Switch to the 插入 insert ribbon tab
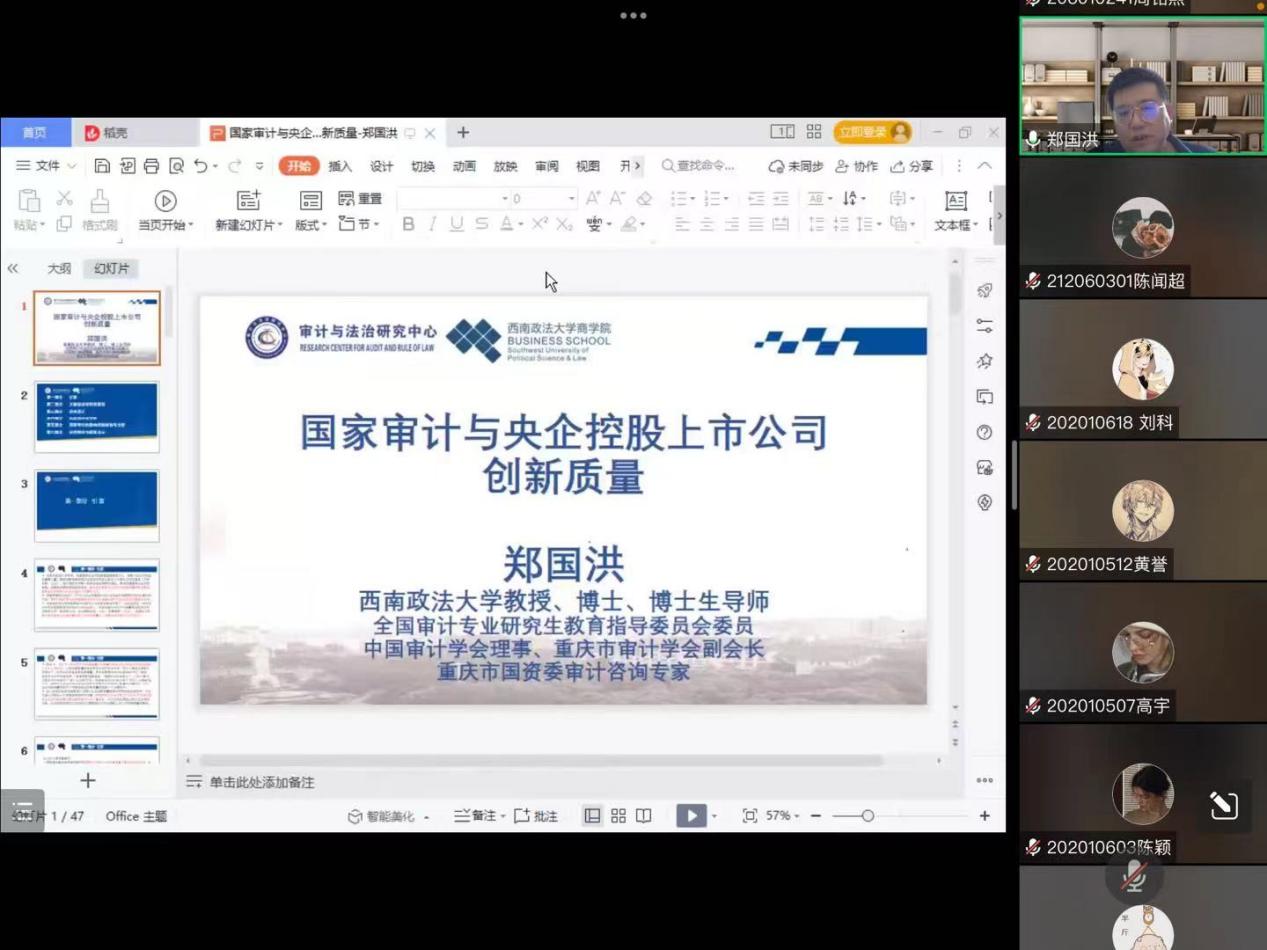Viewport: 1267px width, 950px height. pyautogui.click(x=340, y=166)
